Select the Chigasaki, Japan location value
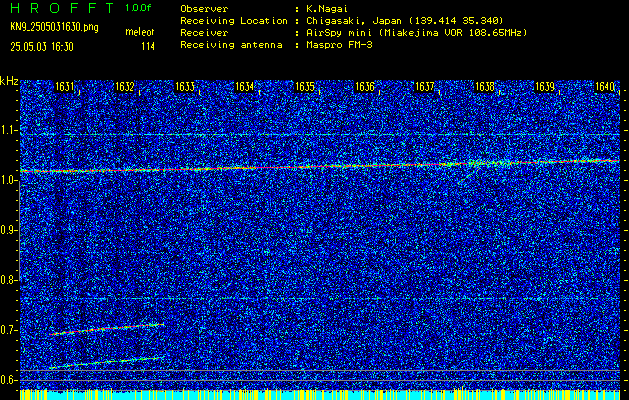 404,20
